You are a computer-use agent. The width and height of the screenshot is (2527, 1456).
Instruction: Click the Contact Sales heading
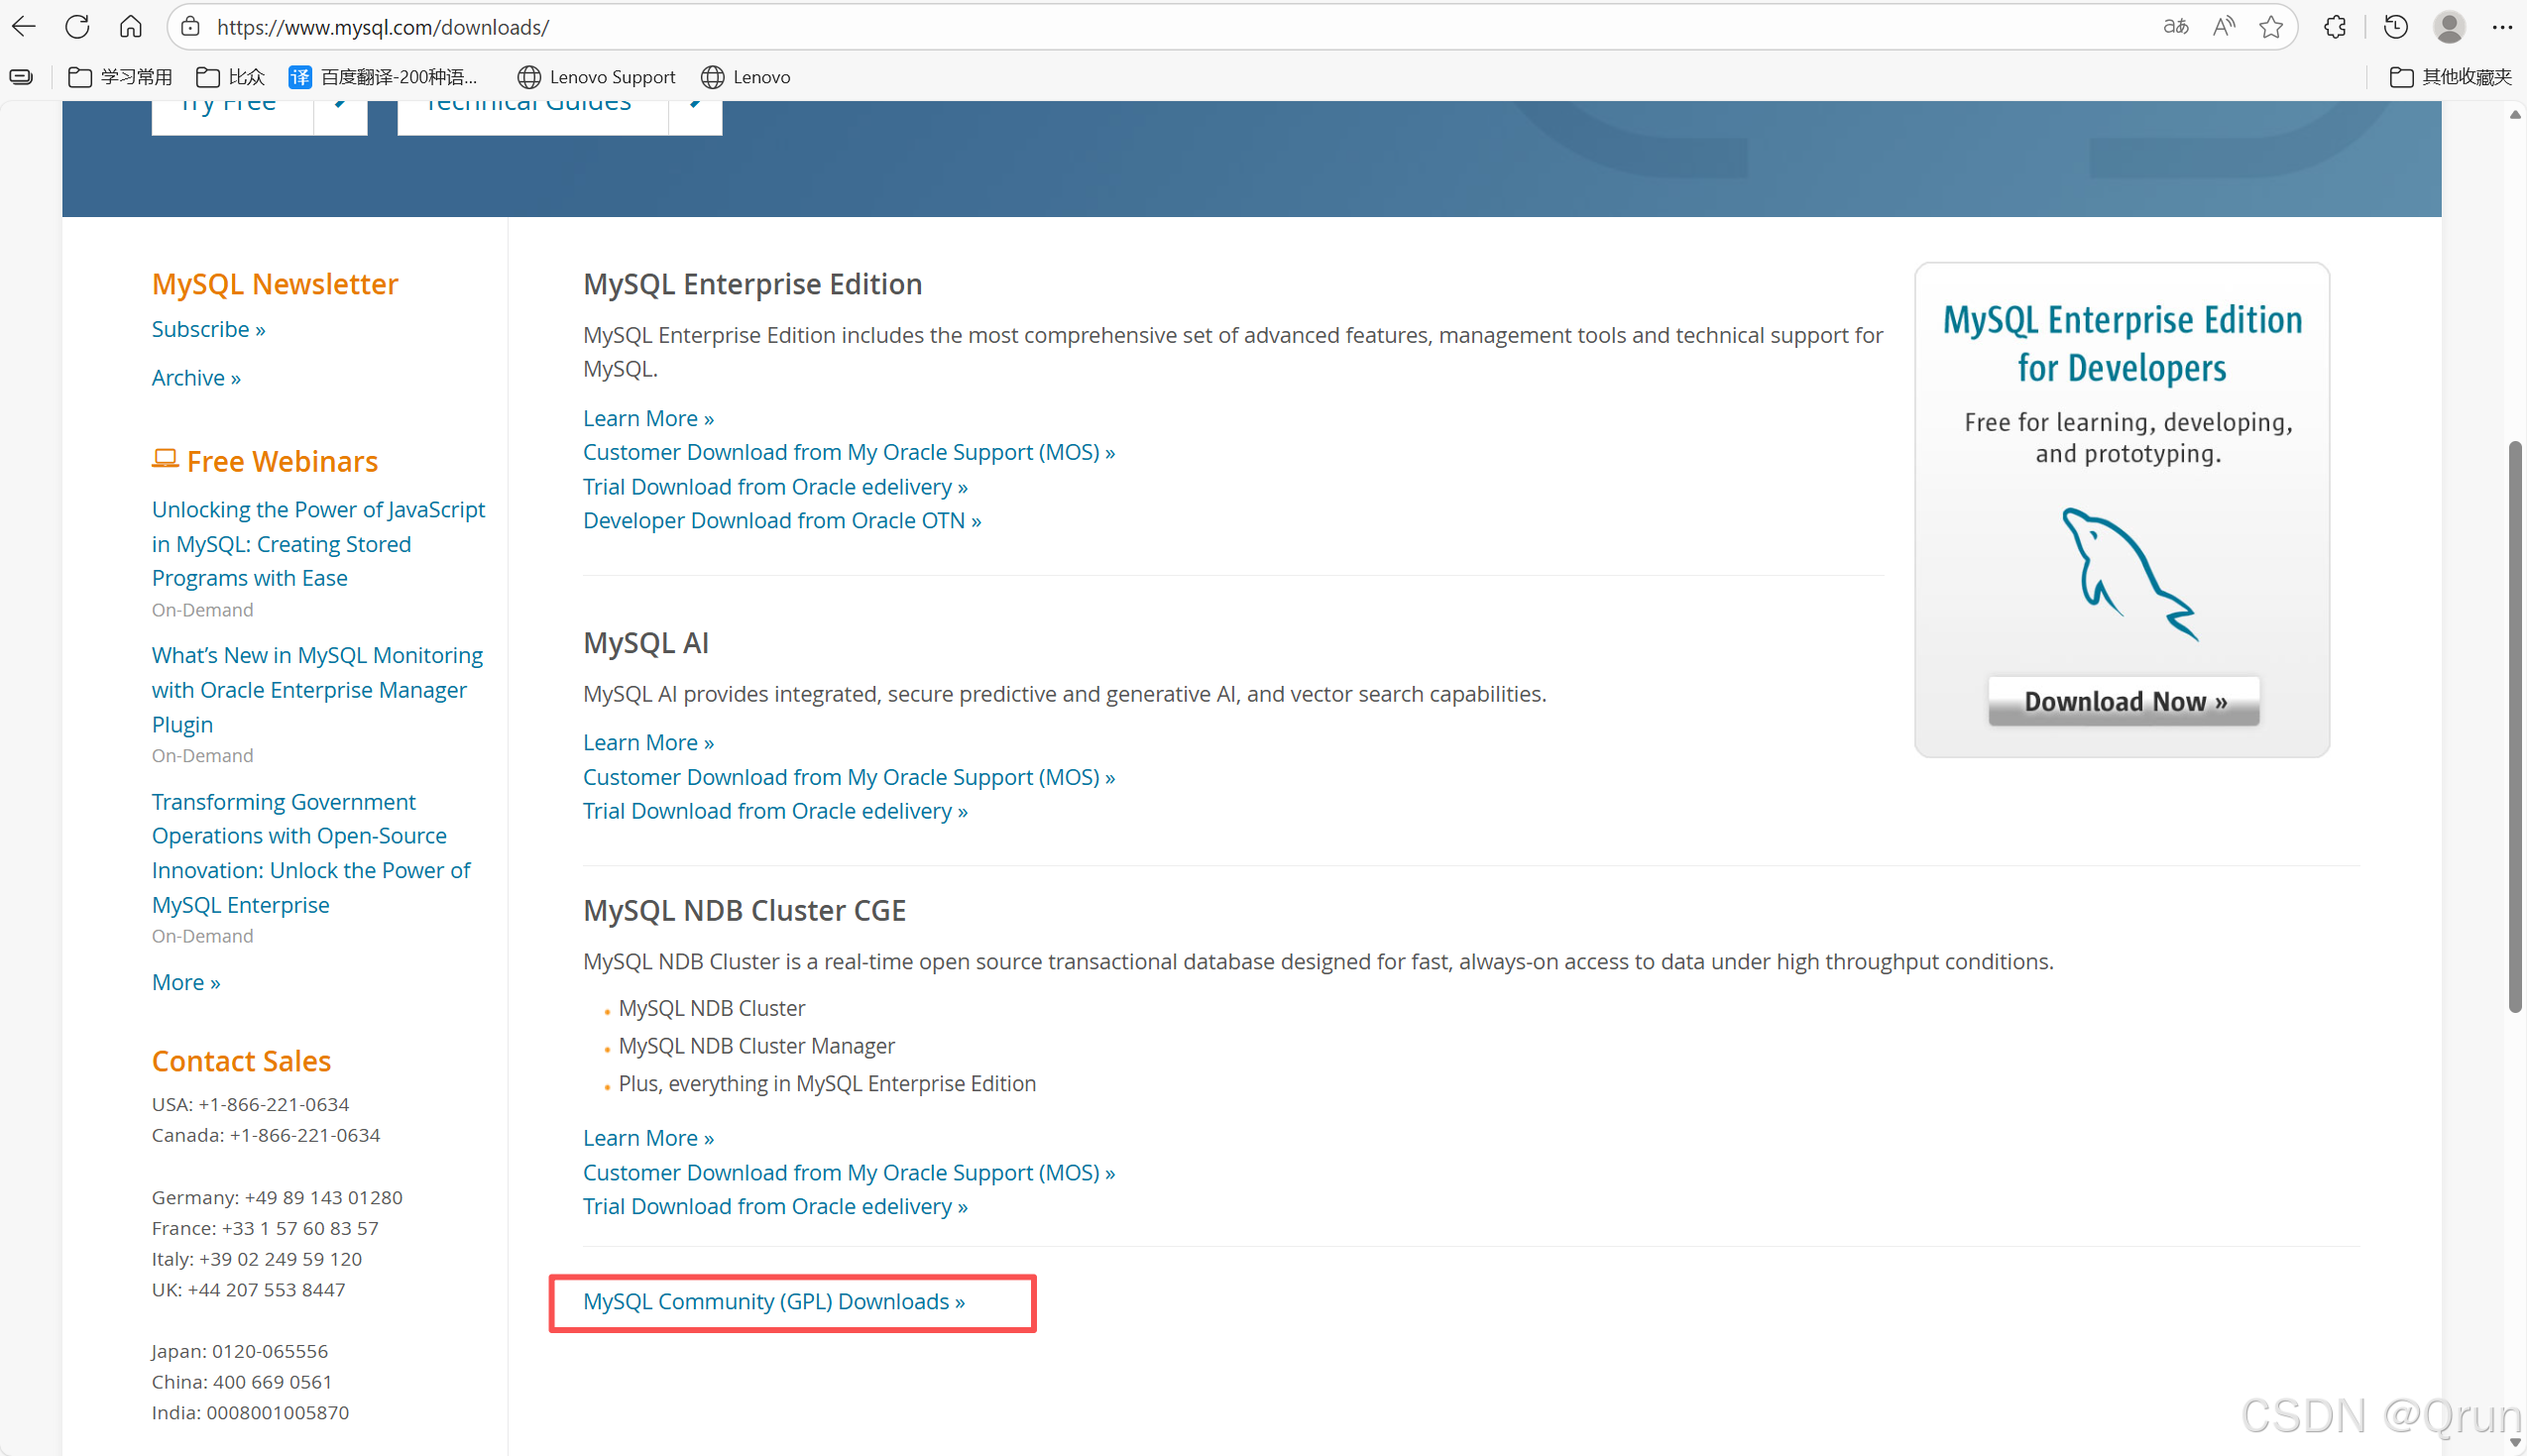(241, 1061)
